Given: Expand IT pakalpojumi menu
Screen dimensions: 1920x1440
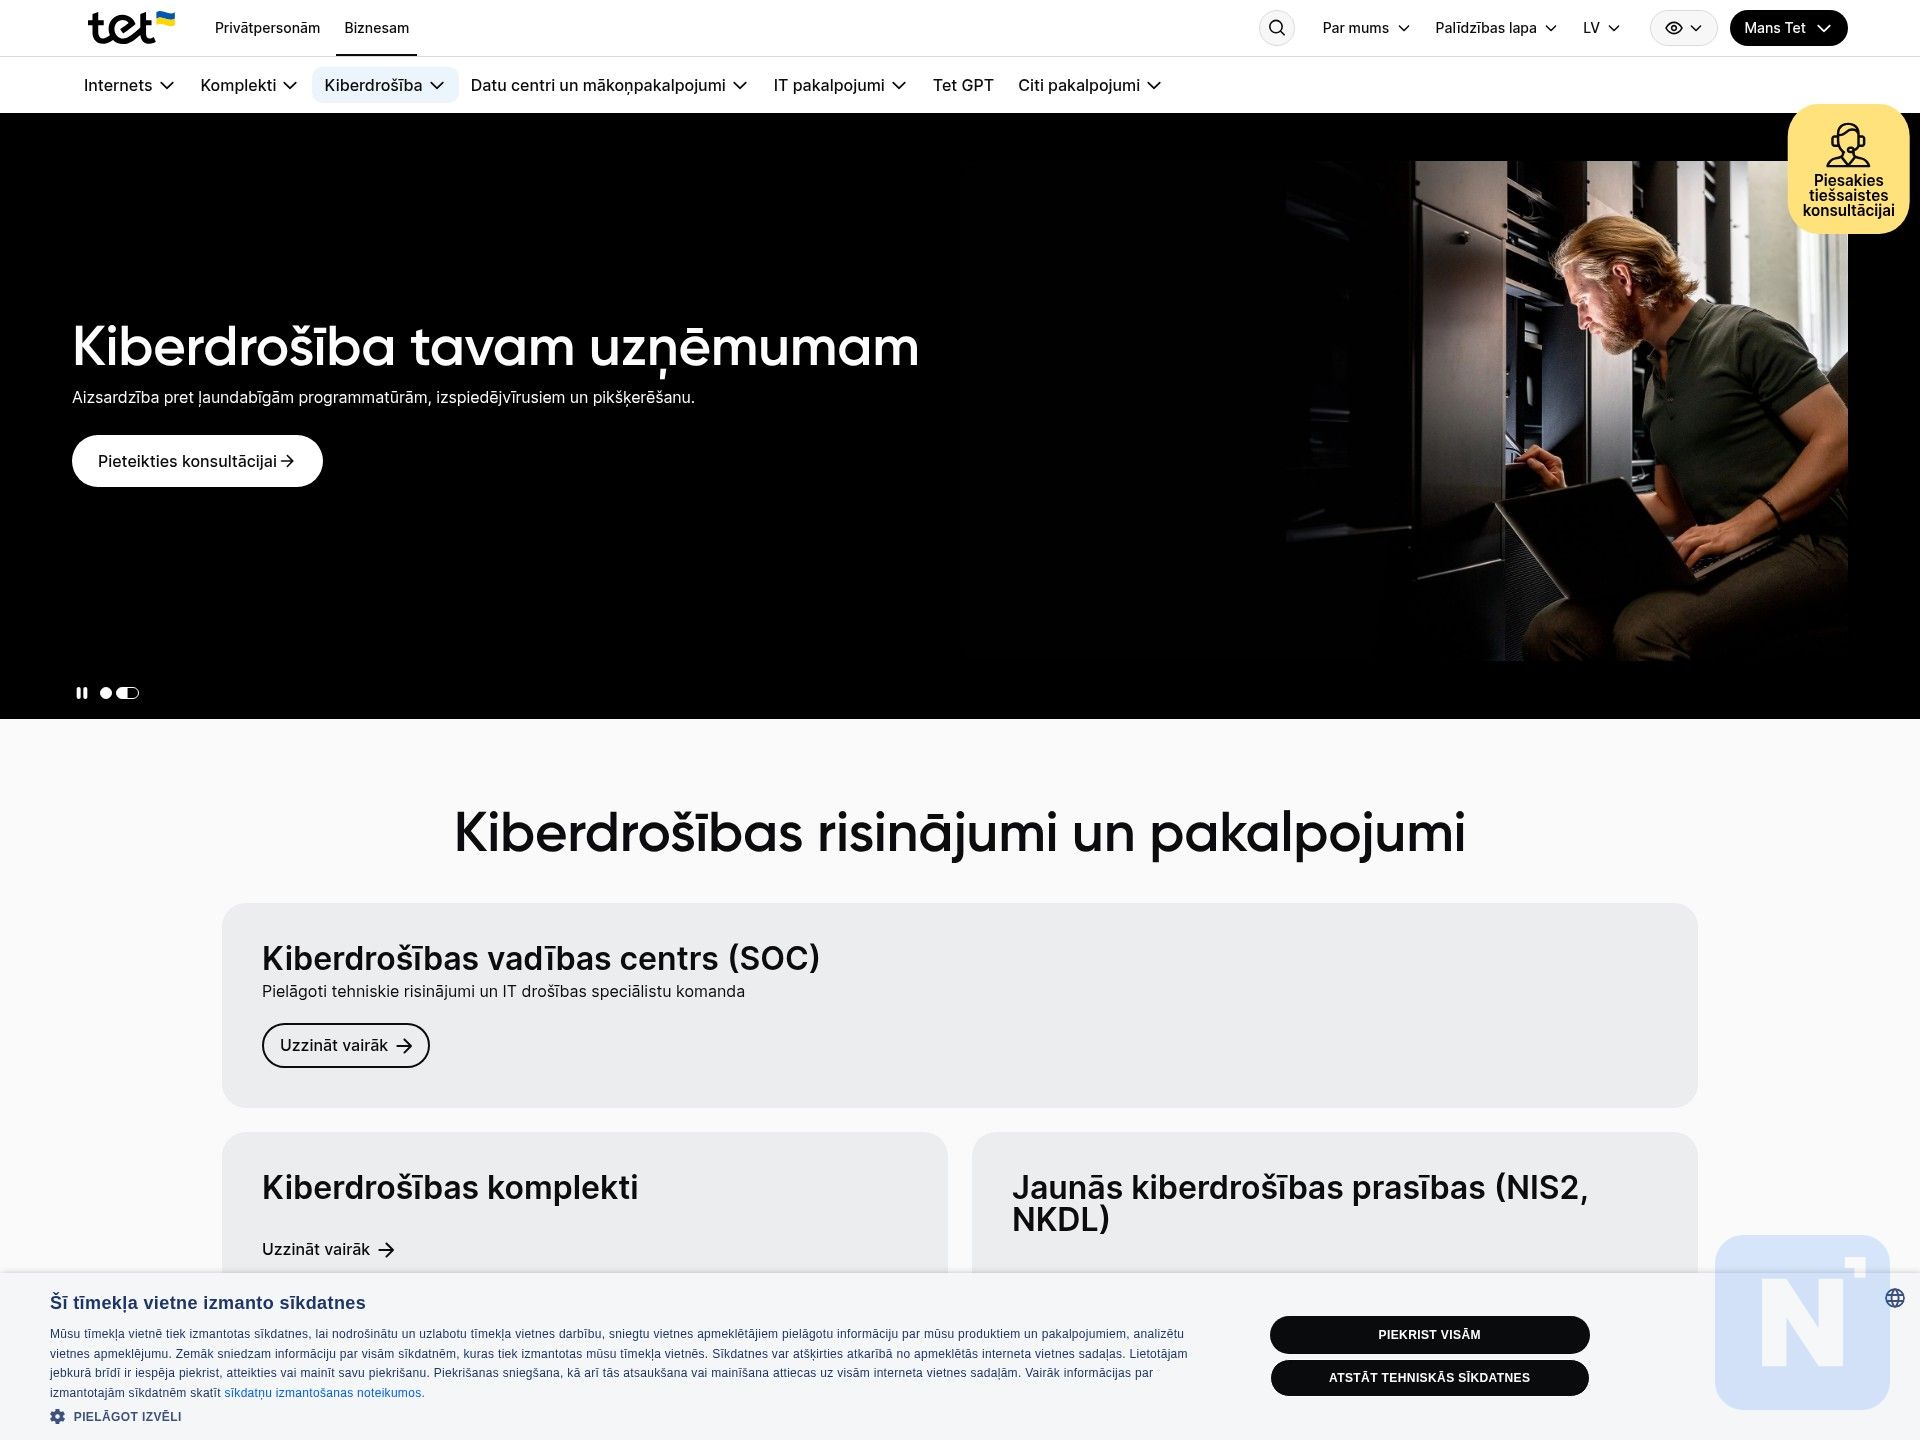Looking at the screenshot, I should [x=840, y=85].
